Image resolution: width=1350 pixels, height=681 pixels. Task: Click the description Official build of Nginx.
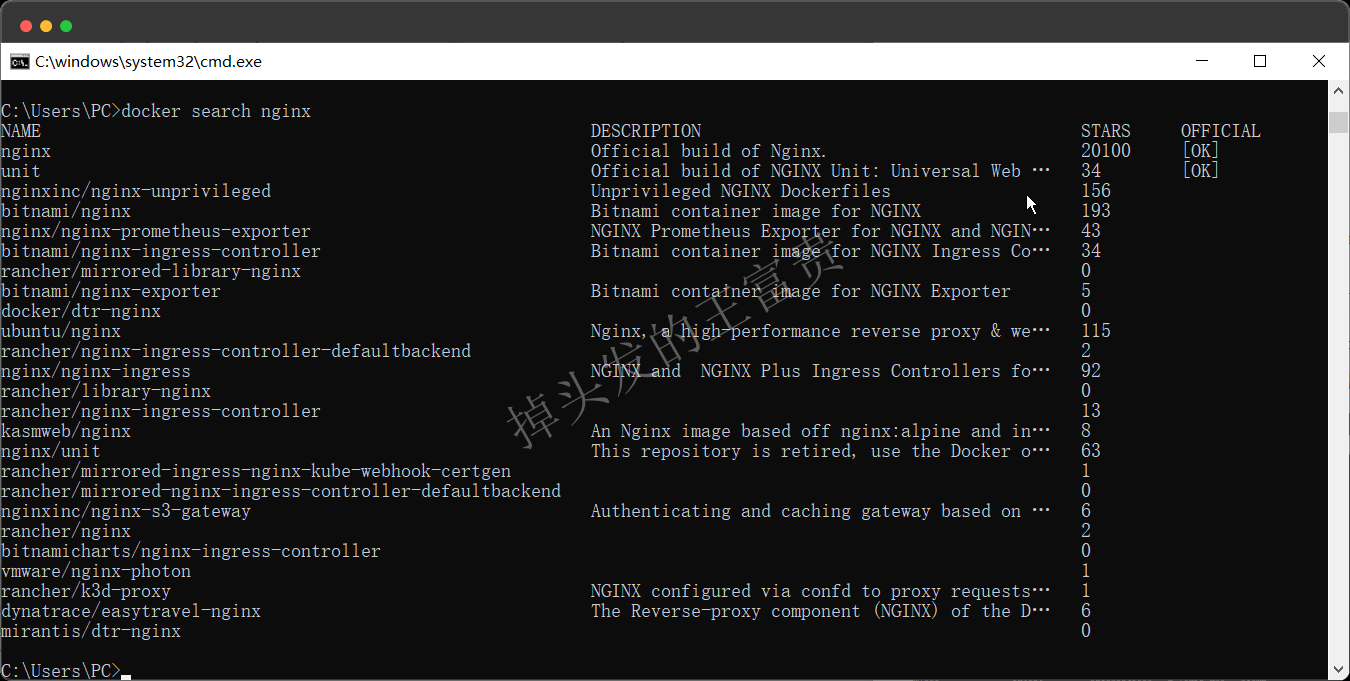(709, 151)
